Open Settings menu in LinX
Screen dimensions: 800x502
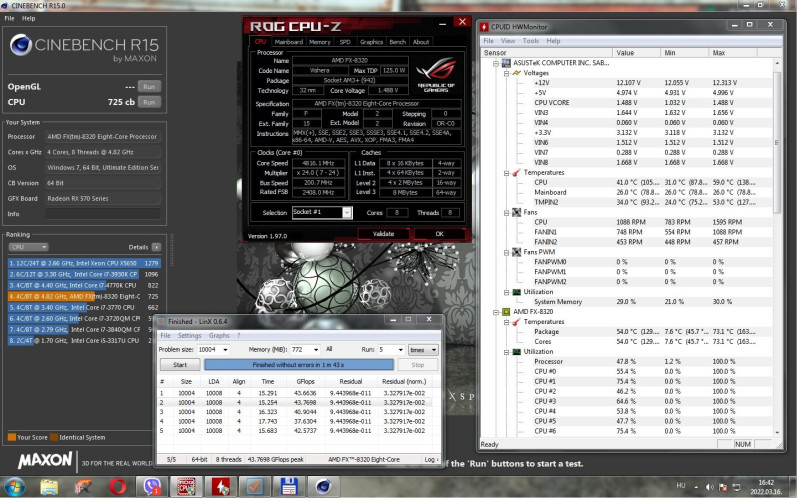(189, 336)
